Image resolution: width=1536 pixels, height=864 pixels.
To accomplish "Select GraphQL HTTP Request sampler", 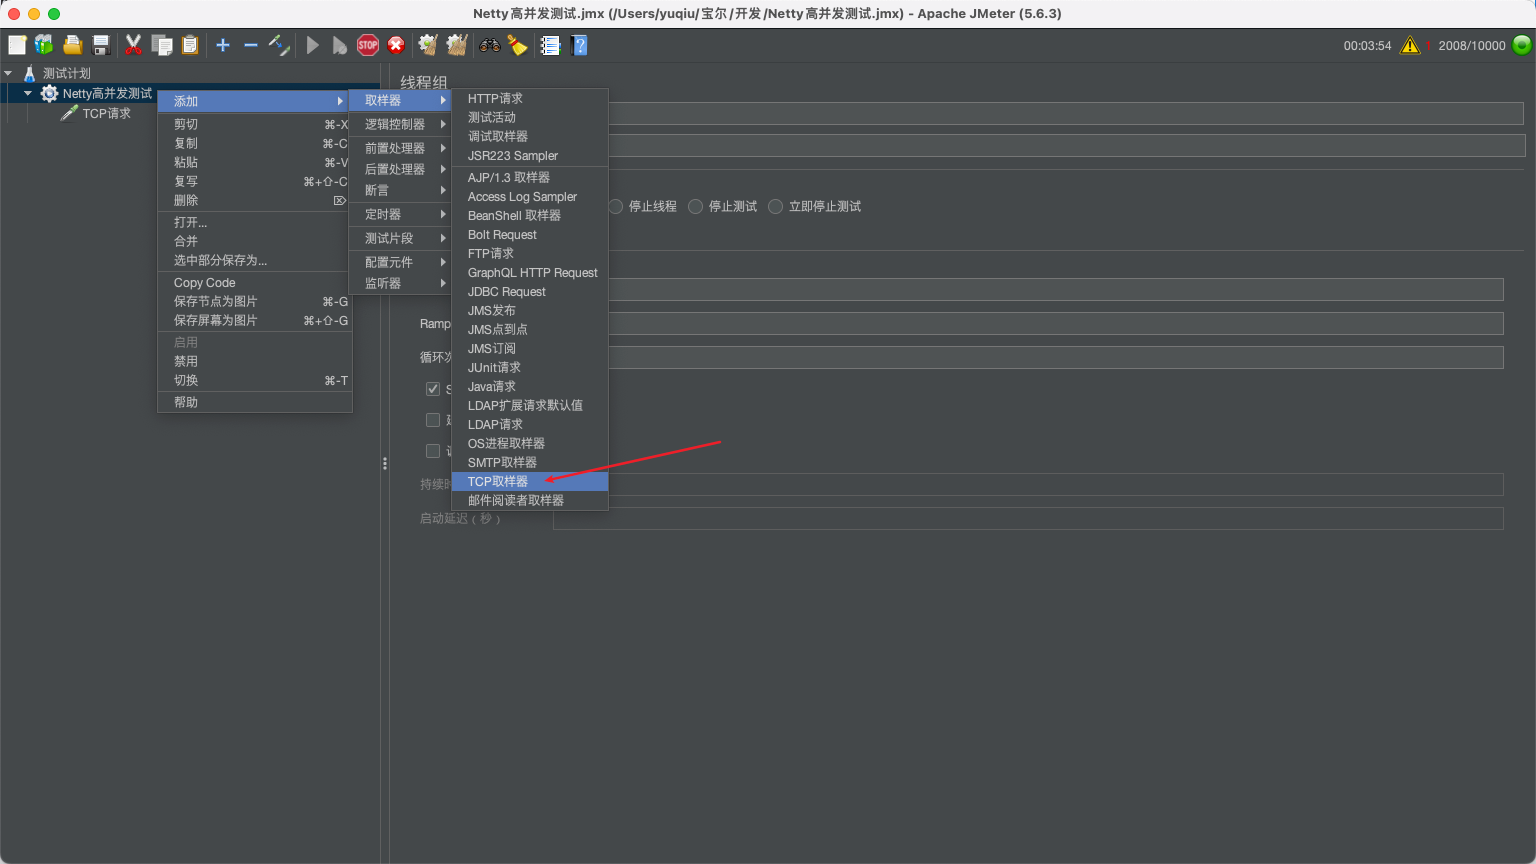I will pyautogui.click(x=530, y=272).
